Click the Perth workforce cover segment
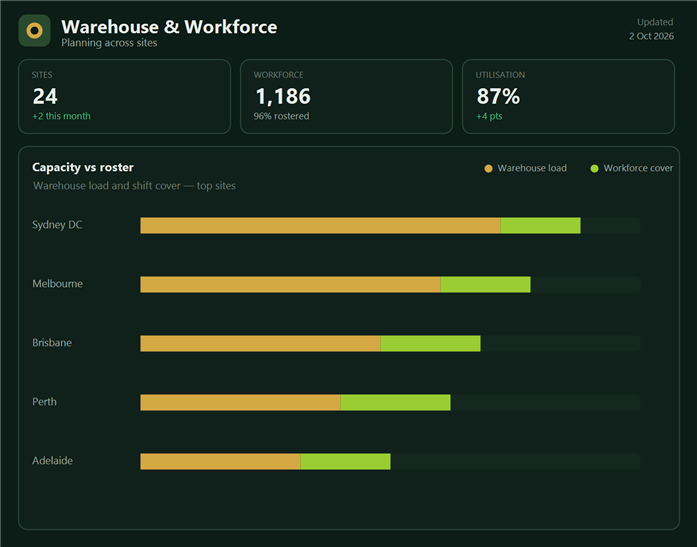Viewport: 697px width, 547px height. pyautogui.click(x=395, y=403)
